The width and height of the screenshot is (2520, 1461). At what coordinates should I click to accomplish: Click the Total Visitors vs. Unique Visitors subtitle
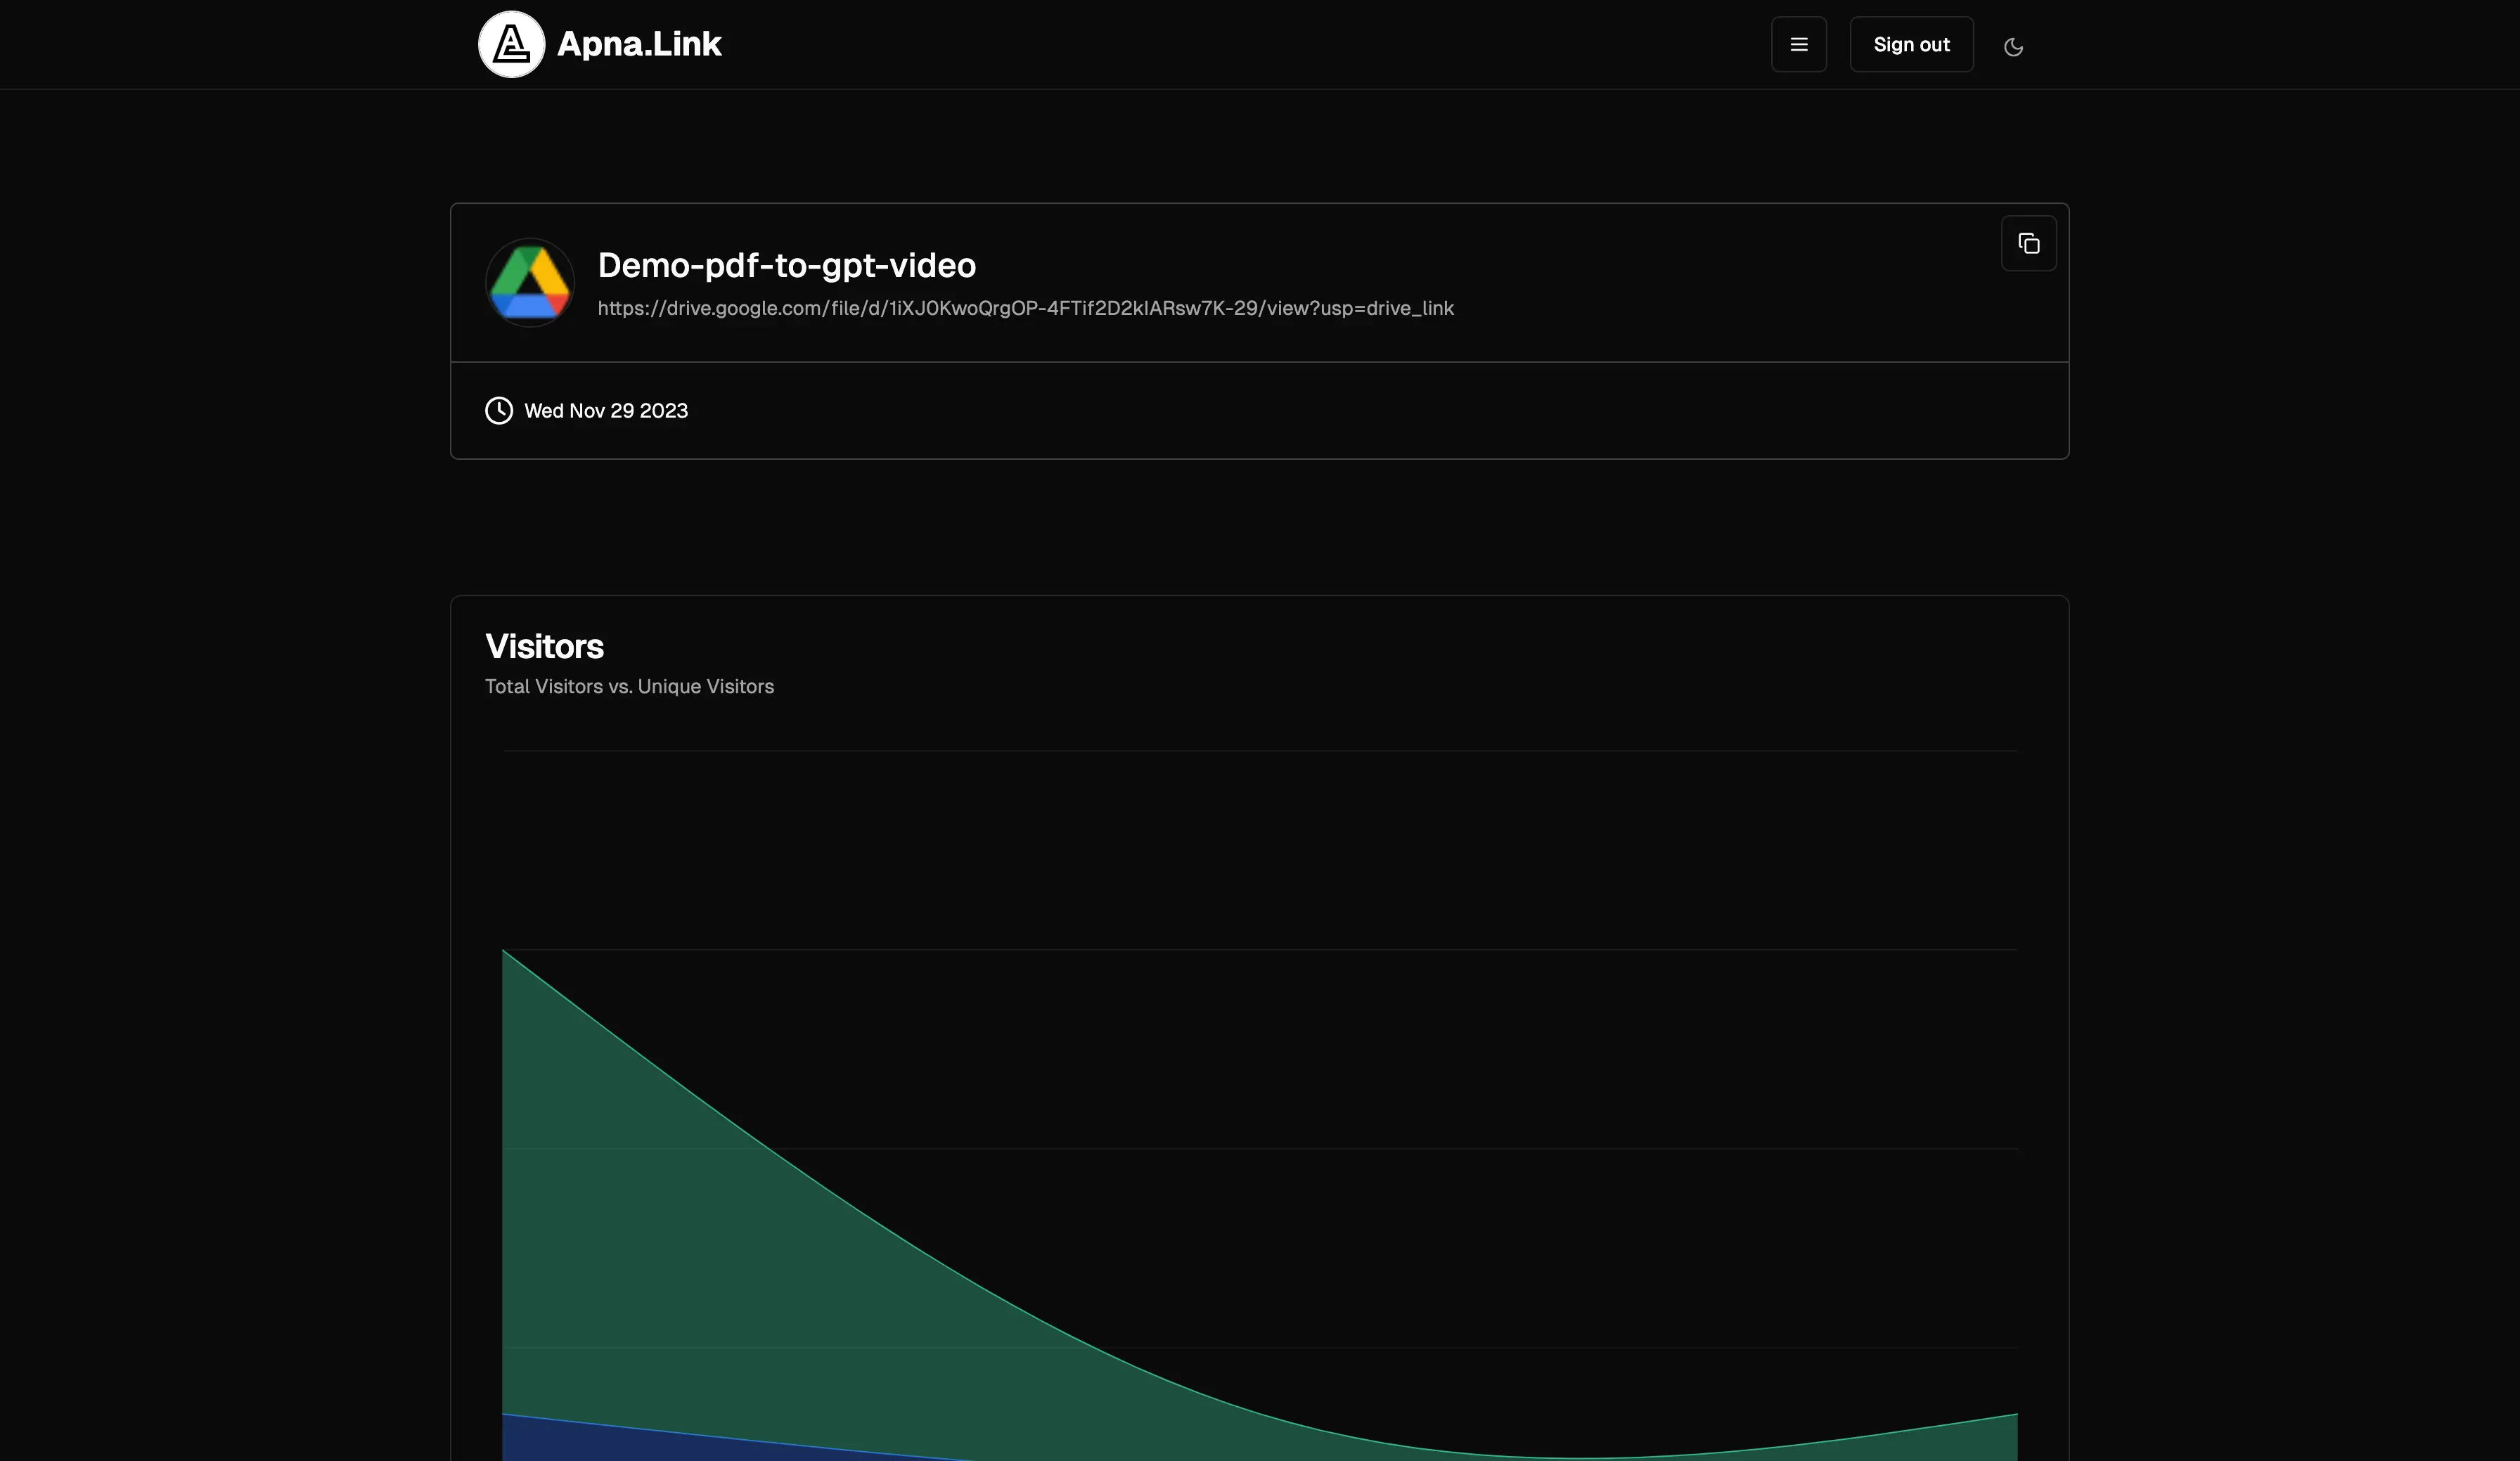(629, 686)
